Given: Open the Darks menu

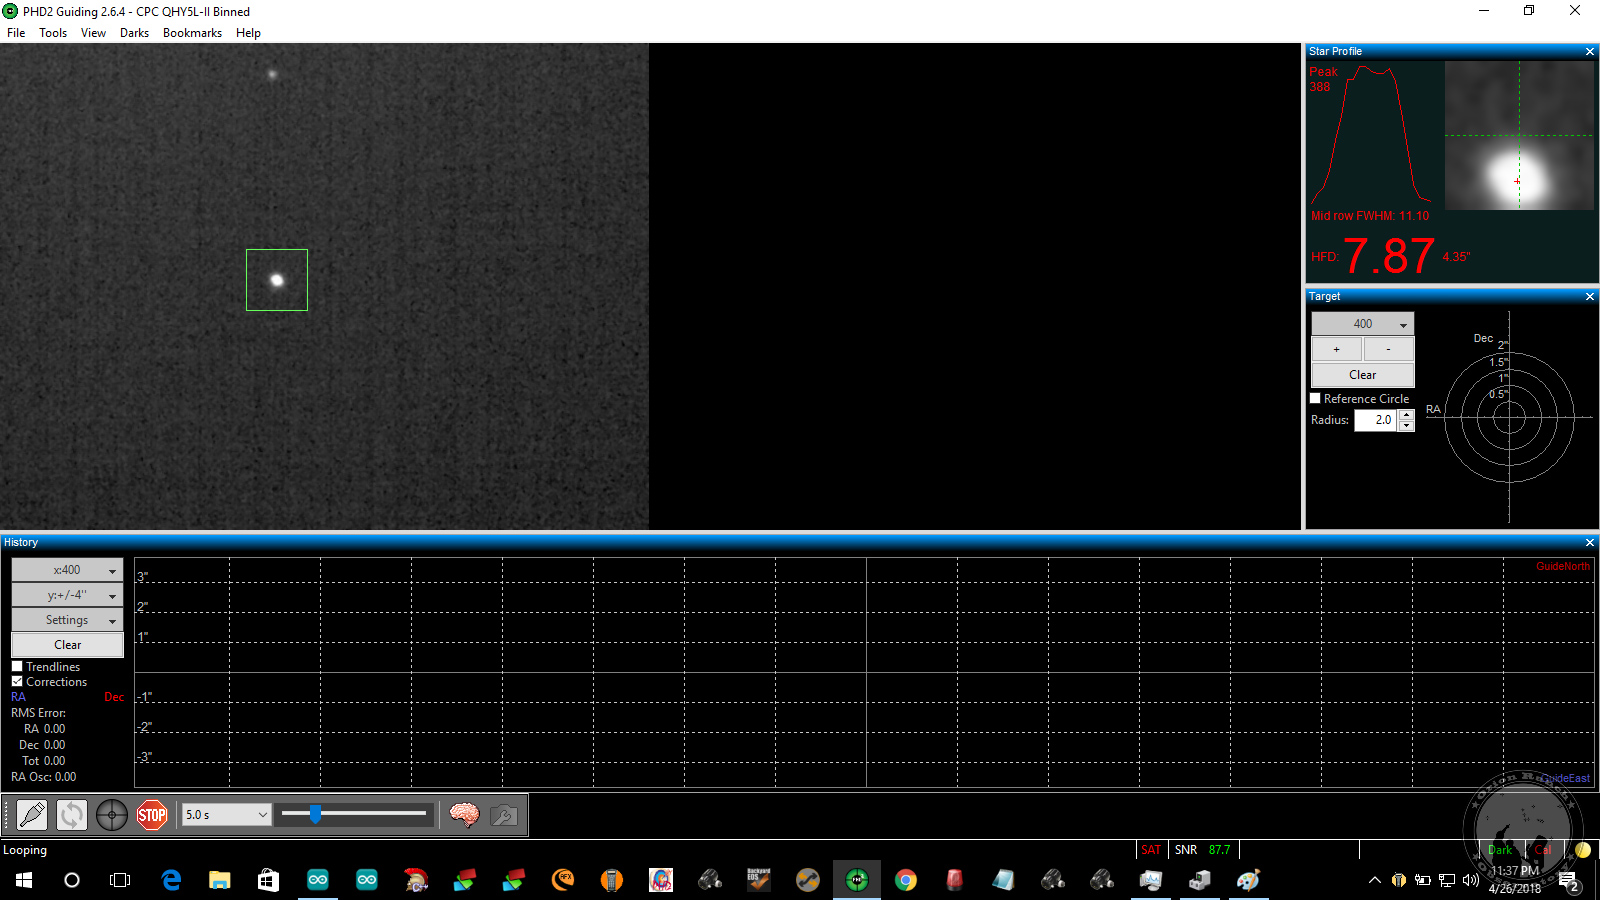Looking at the screenshot, I should pyautogui.click(x=134, y=33).
